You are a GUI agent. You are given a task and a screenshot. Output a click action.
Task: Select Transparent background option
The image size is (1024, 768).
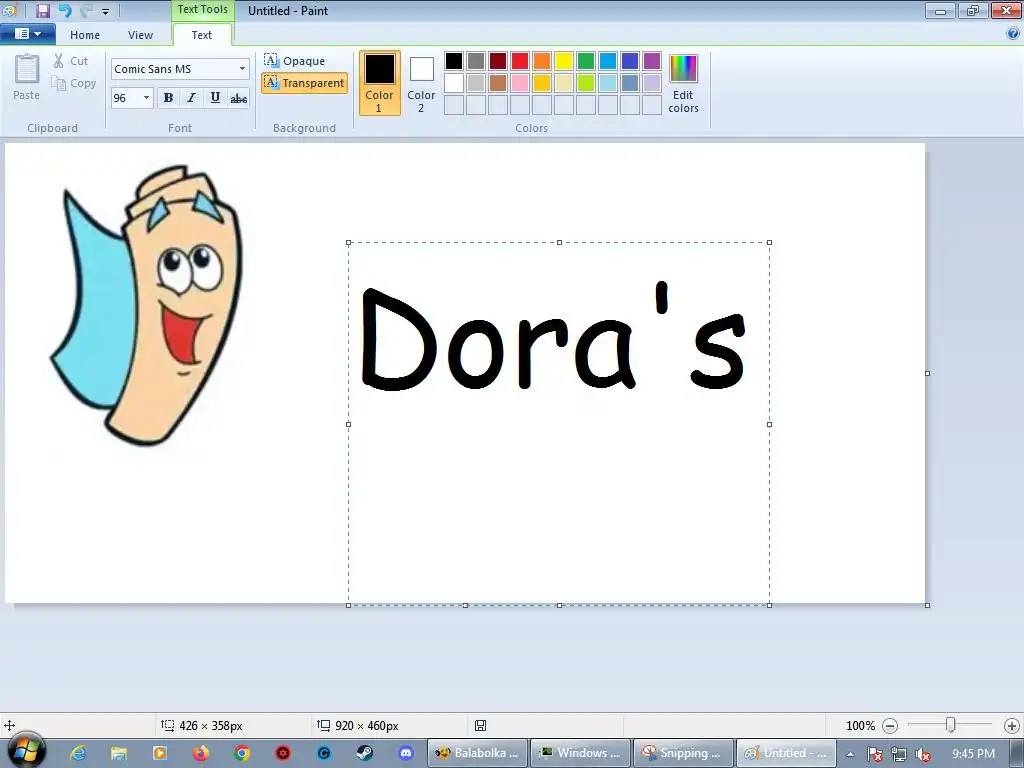pyautogui.click(x=304, y=83)
